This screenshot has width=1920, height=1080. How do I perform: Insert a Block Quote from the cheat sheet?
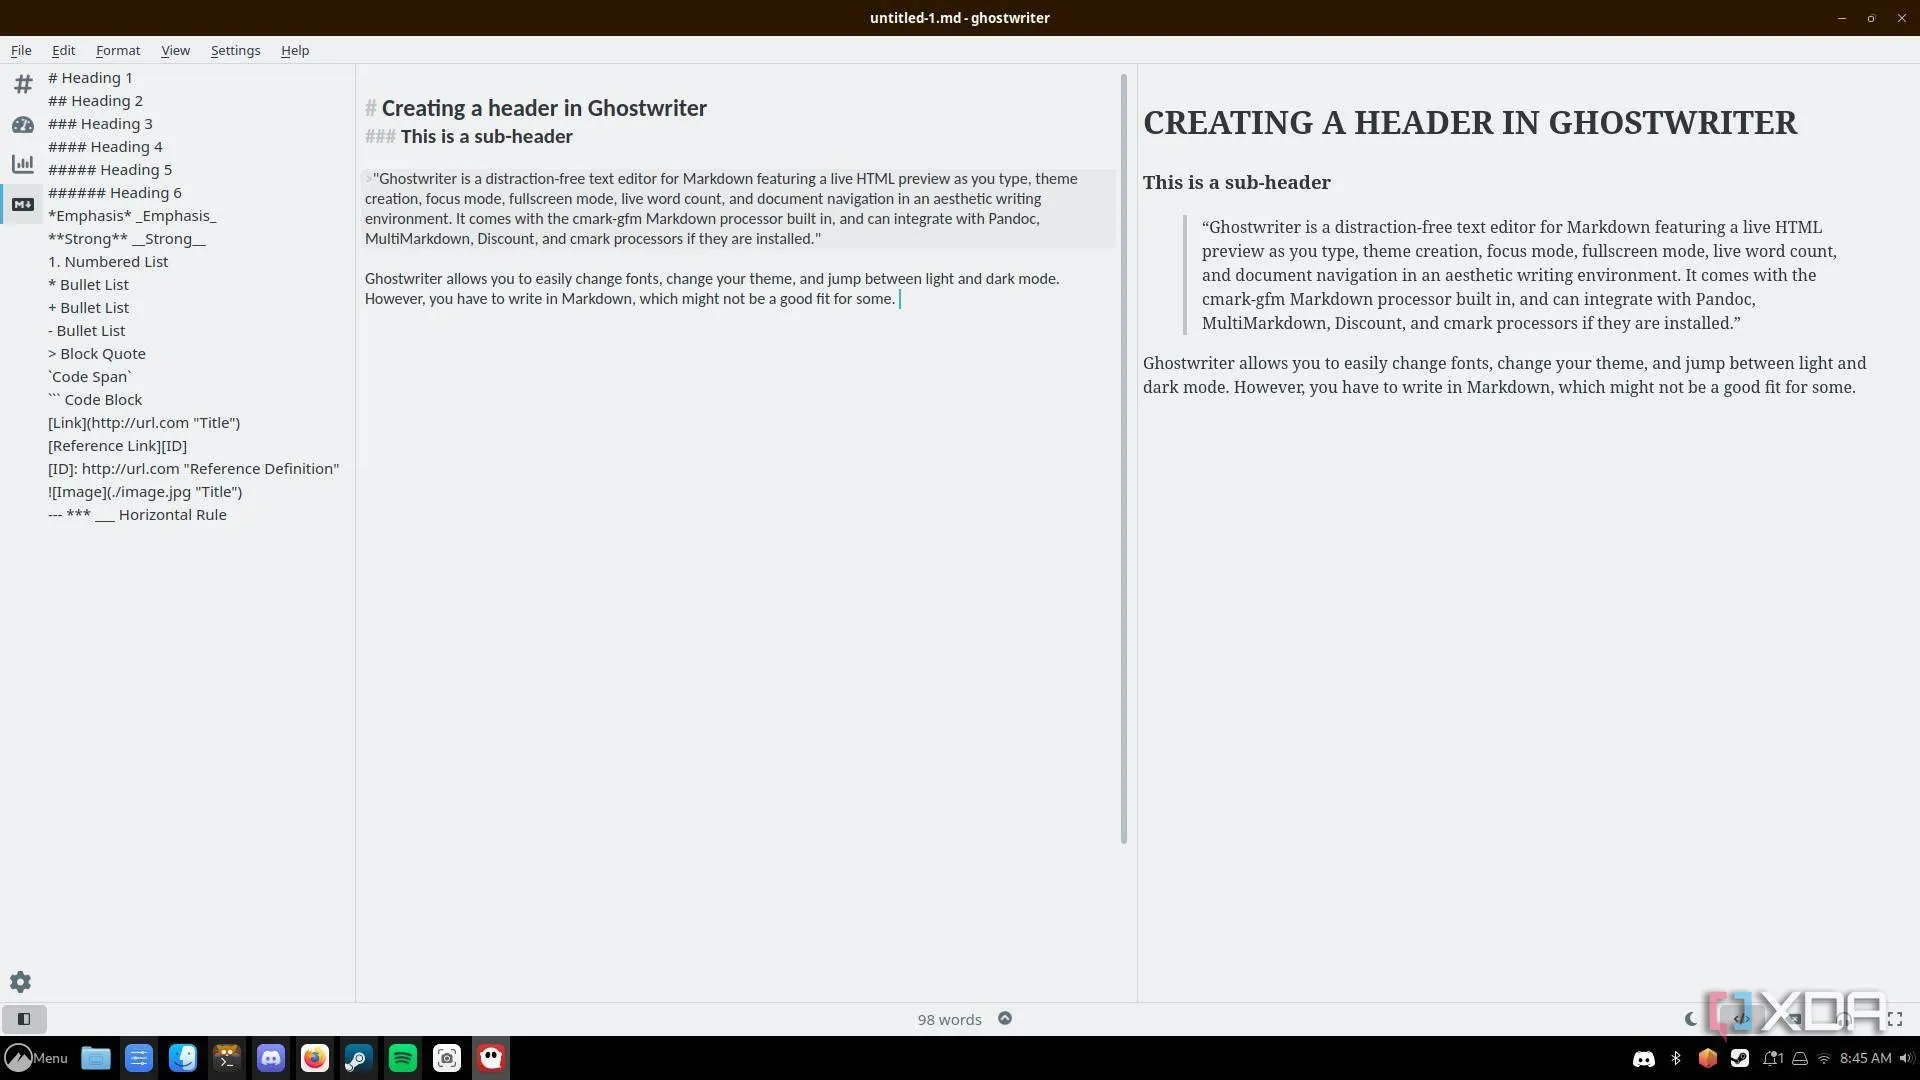point(96,353)
